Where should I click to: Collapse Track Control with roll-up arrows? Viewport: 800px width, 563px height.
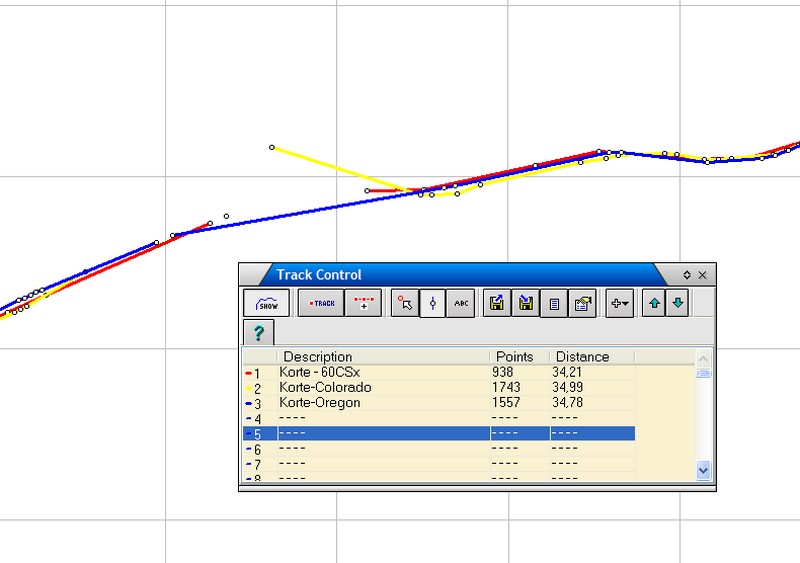(687, 275)
